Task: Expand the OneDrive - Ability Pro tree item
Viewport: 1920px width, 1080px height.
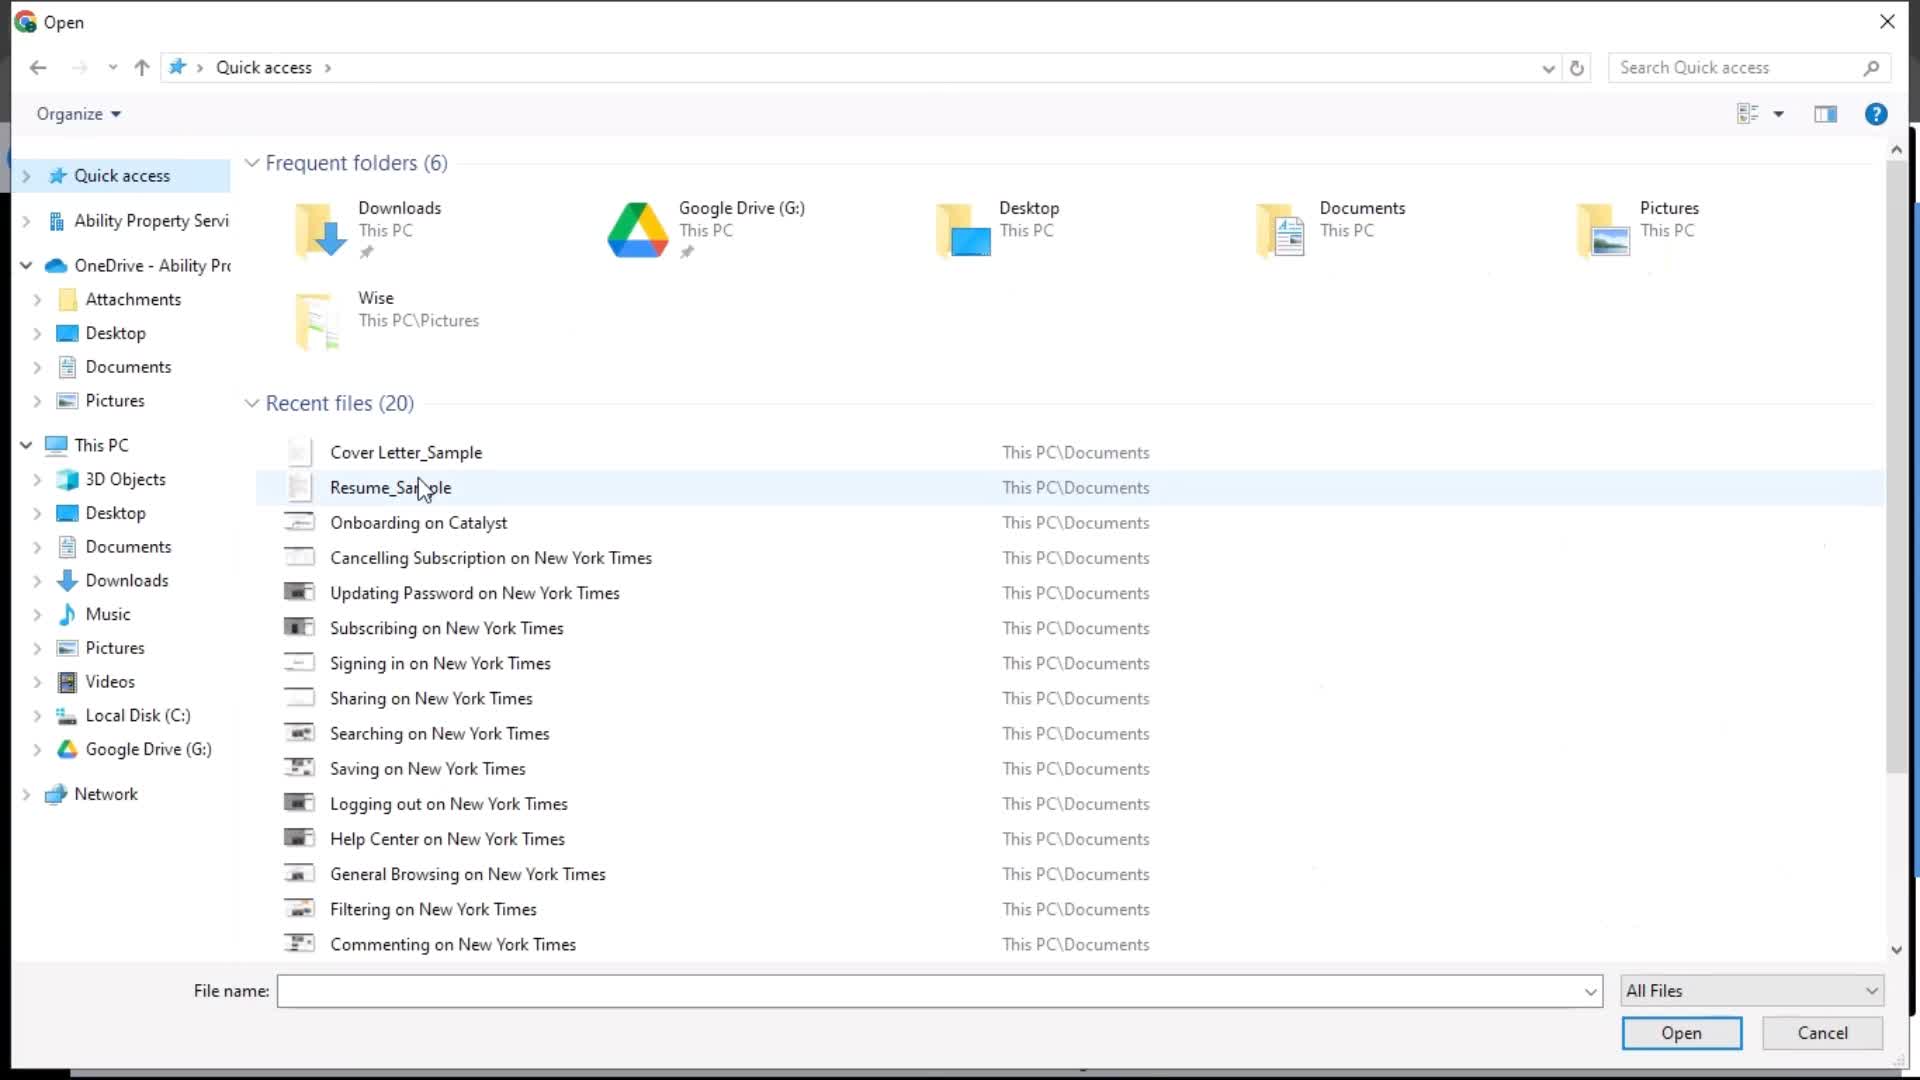Action: (x=26, y=264)
